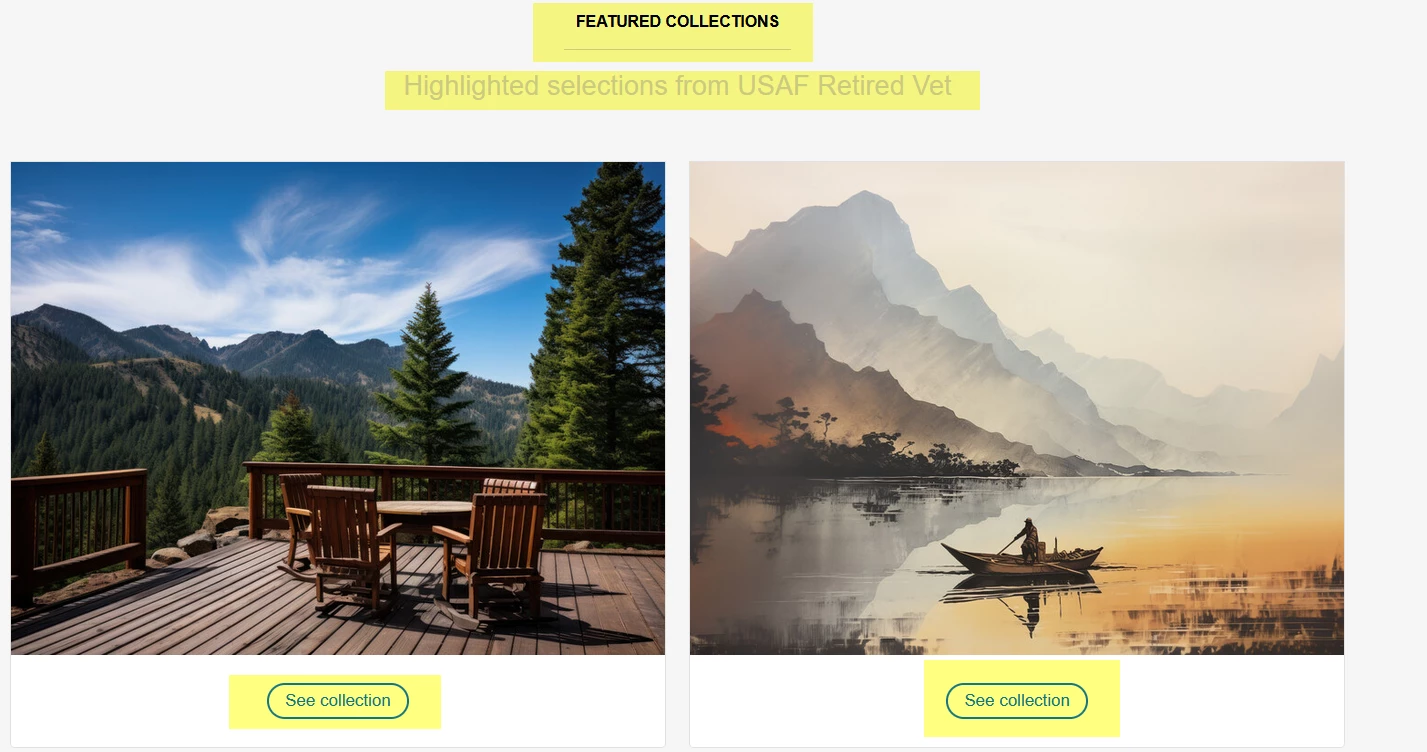The image size is (1427, 752).
Task: Click the FEATURED COLLECTIONS heading
Action: coord(677,21)
